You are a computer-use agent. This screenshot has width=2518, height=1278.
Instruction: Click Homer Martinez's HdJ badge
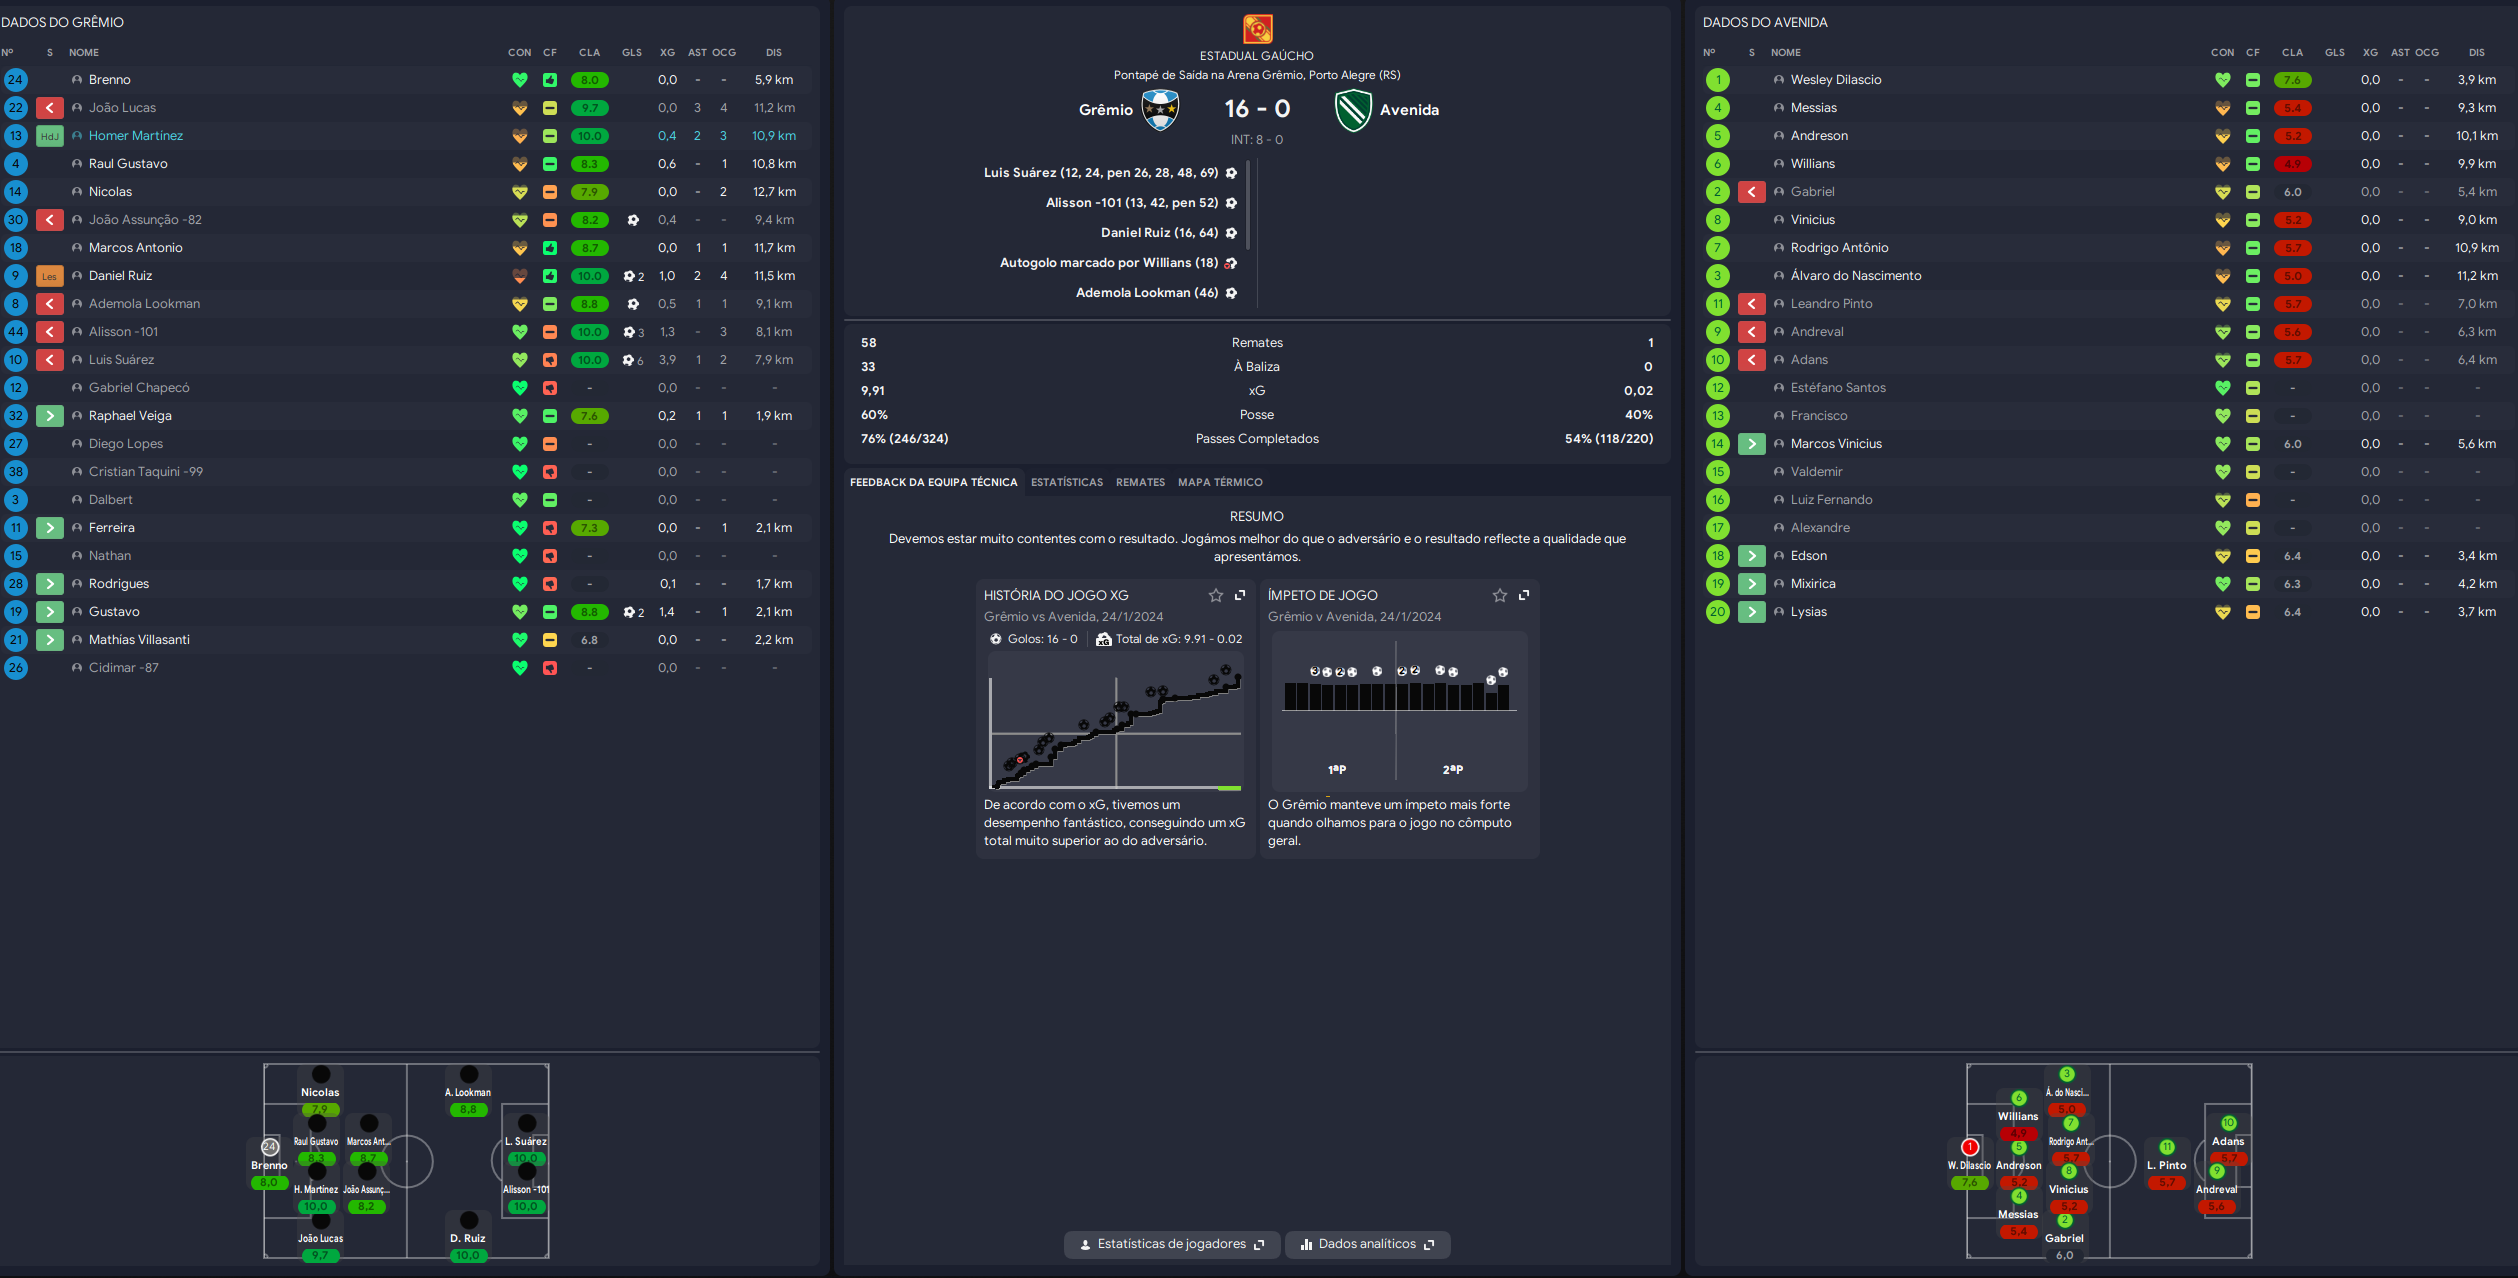[x=49, y=136]
